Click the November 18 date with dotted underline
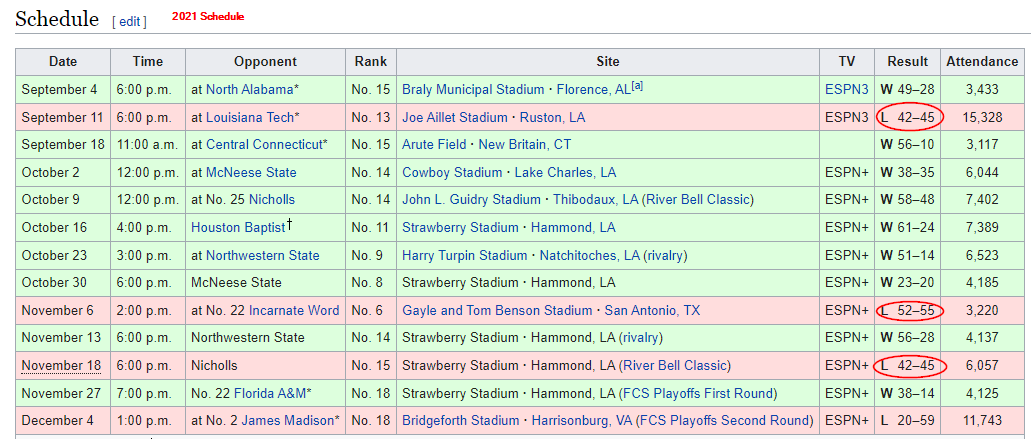Screen dimensions: 1031x439 click(61, 366)
